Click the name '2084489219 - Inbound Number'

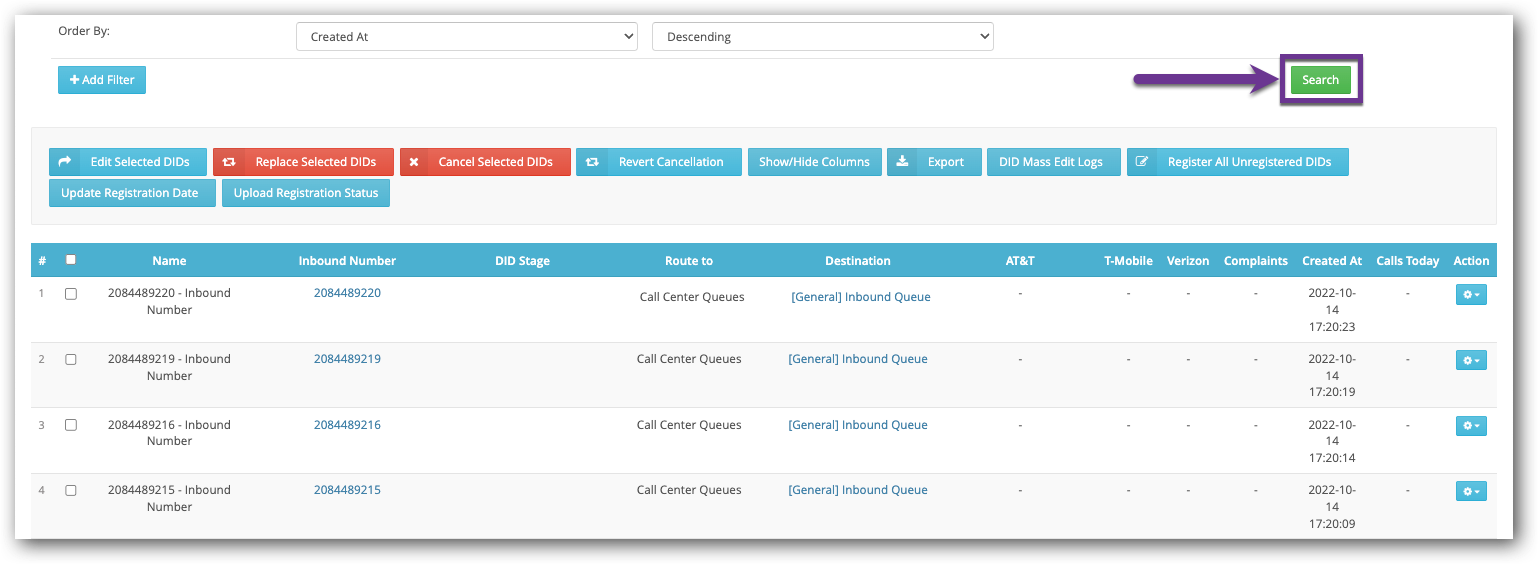click(x=169, y=367)
